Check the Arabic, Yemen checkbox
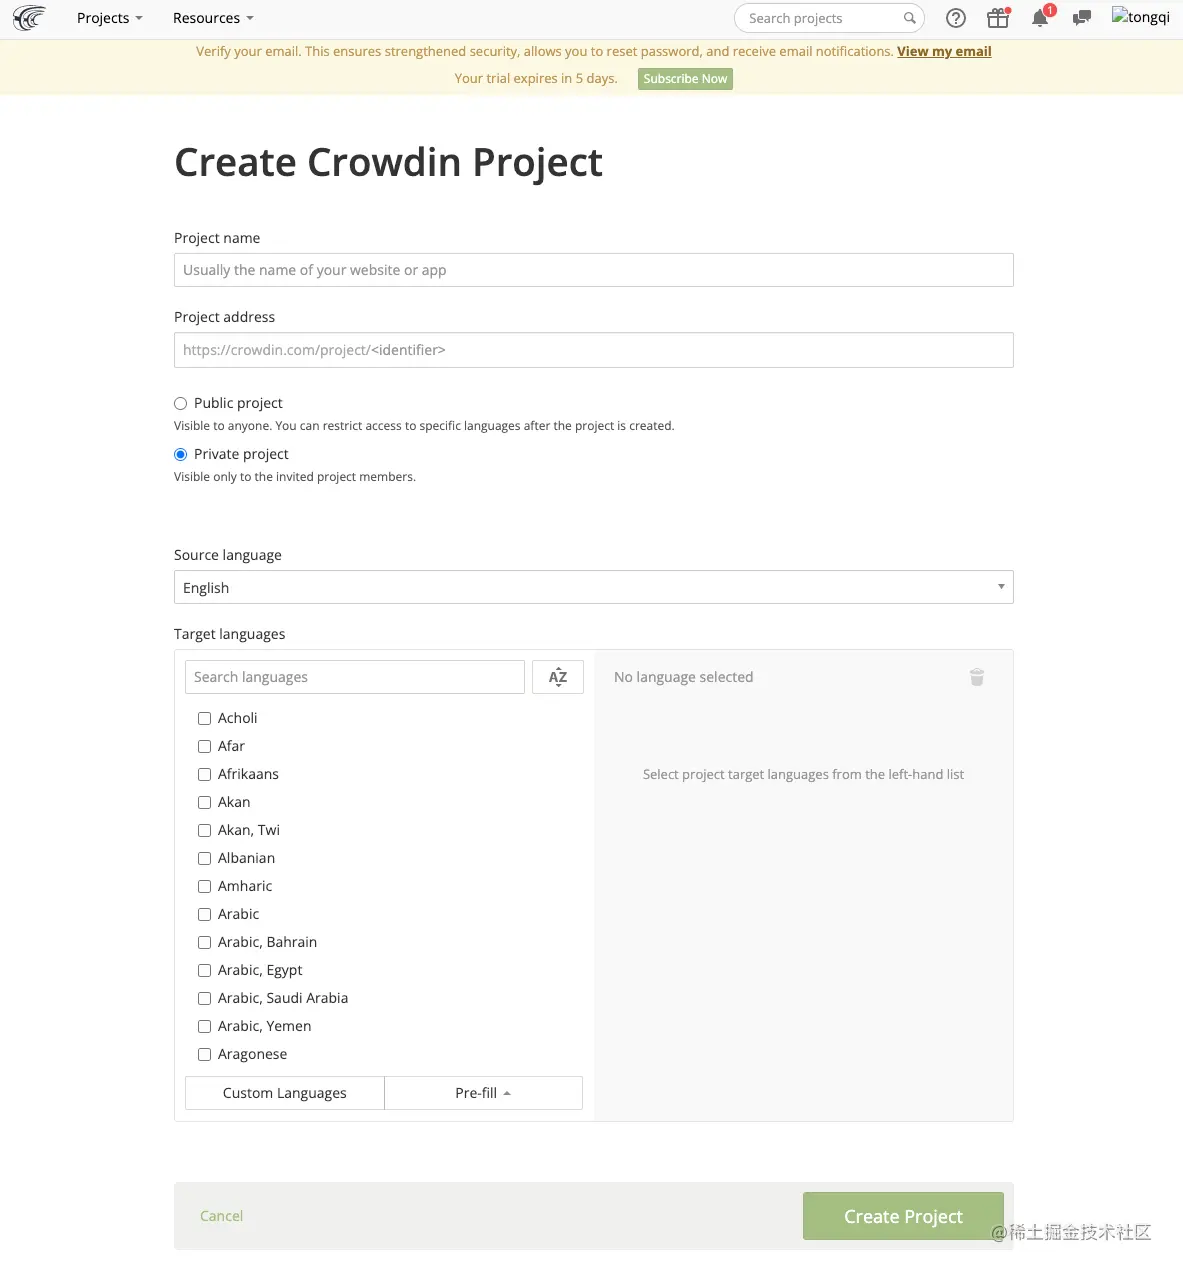The height and width of the screenshot is (1274, 1183). 204,1026
